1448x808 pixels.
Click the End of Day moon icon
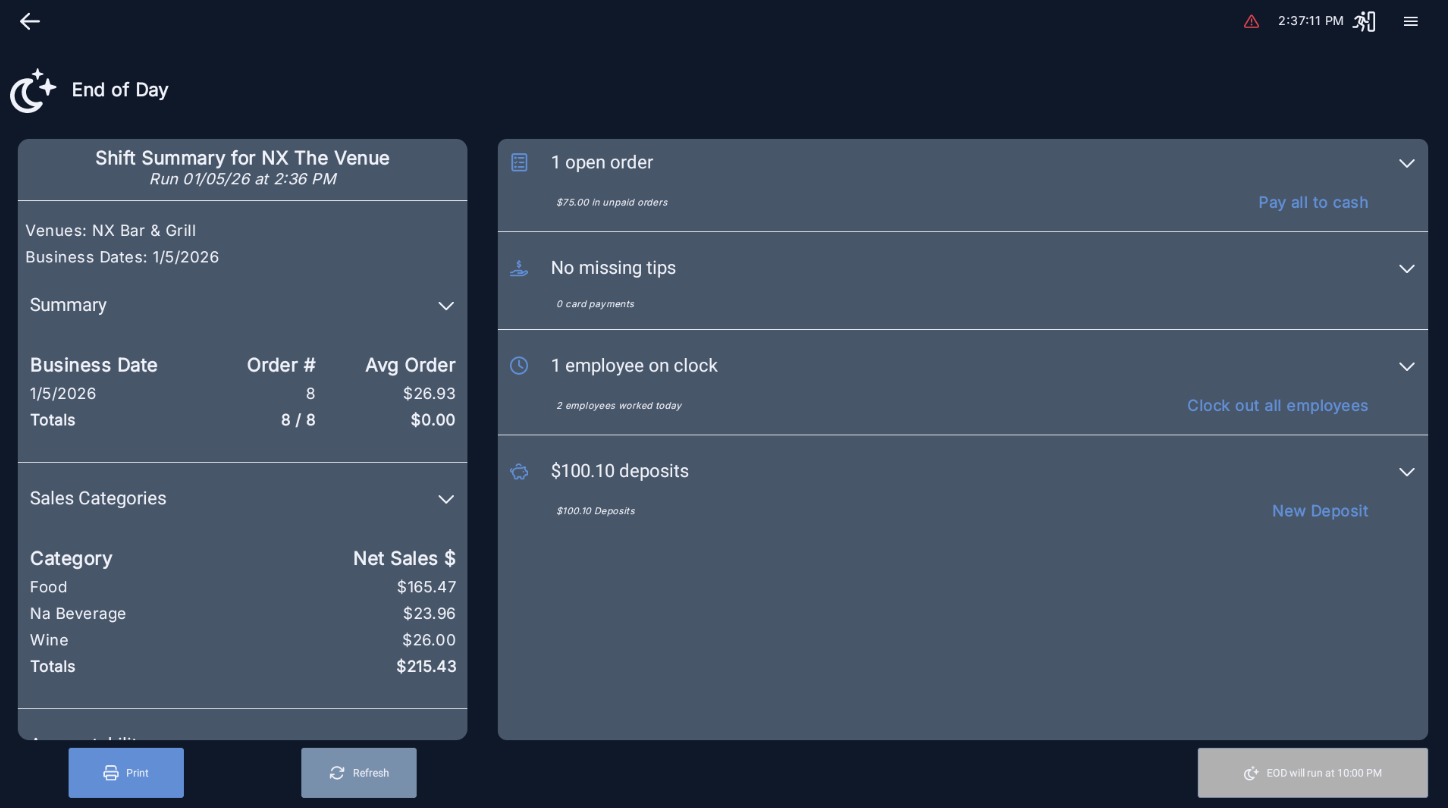[32, 91]
